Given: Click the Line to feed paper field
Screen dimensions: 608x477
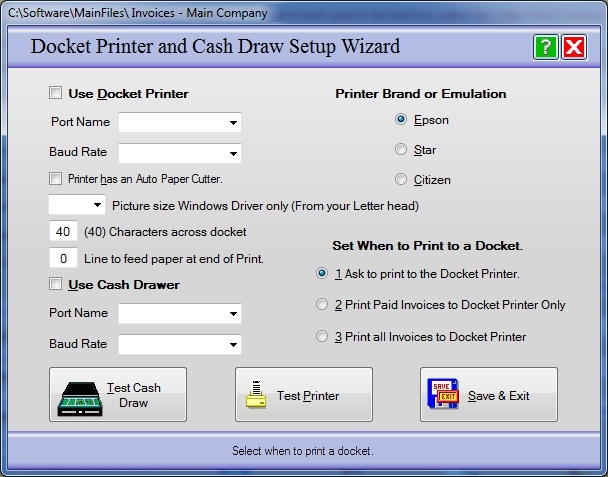Looking at the screenshot, I should point(63,258).
